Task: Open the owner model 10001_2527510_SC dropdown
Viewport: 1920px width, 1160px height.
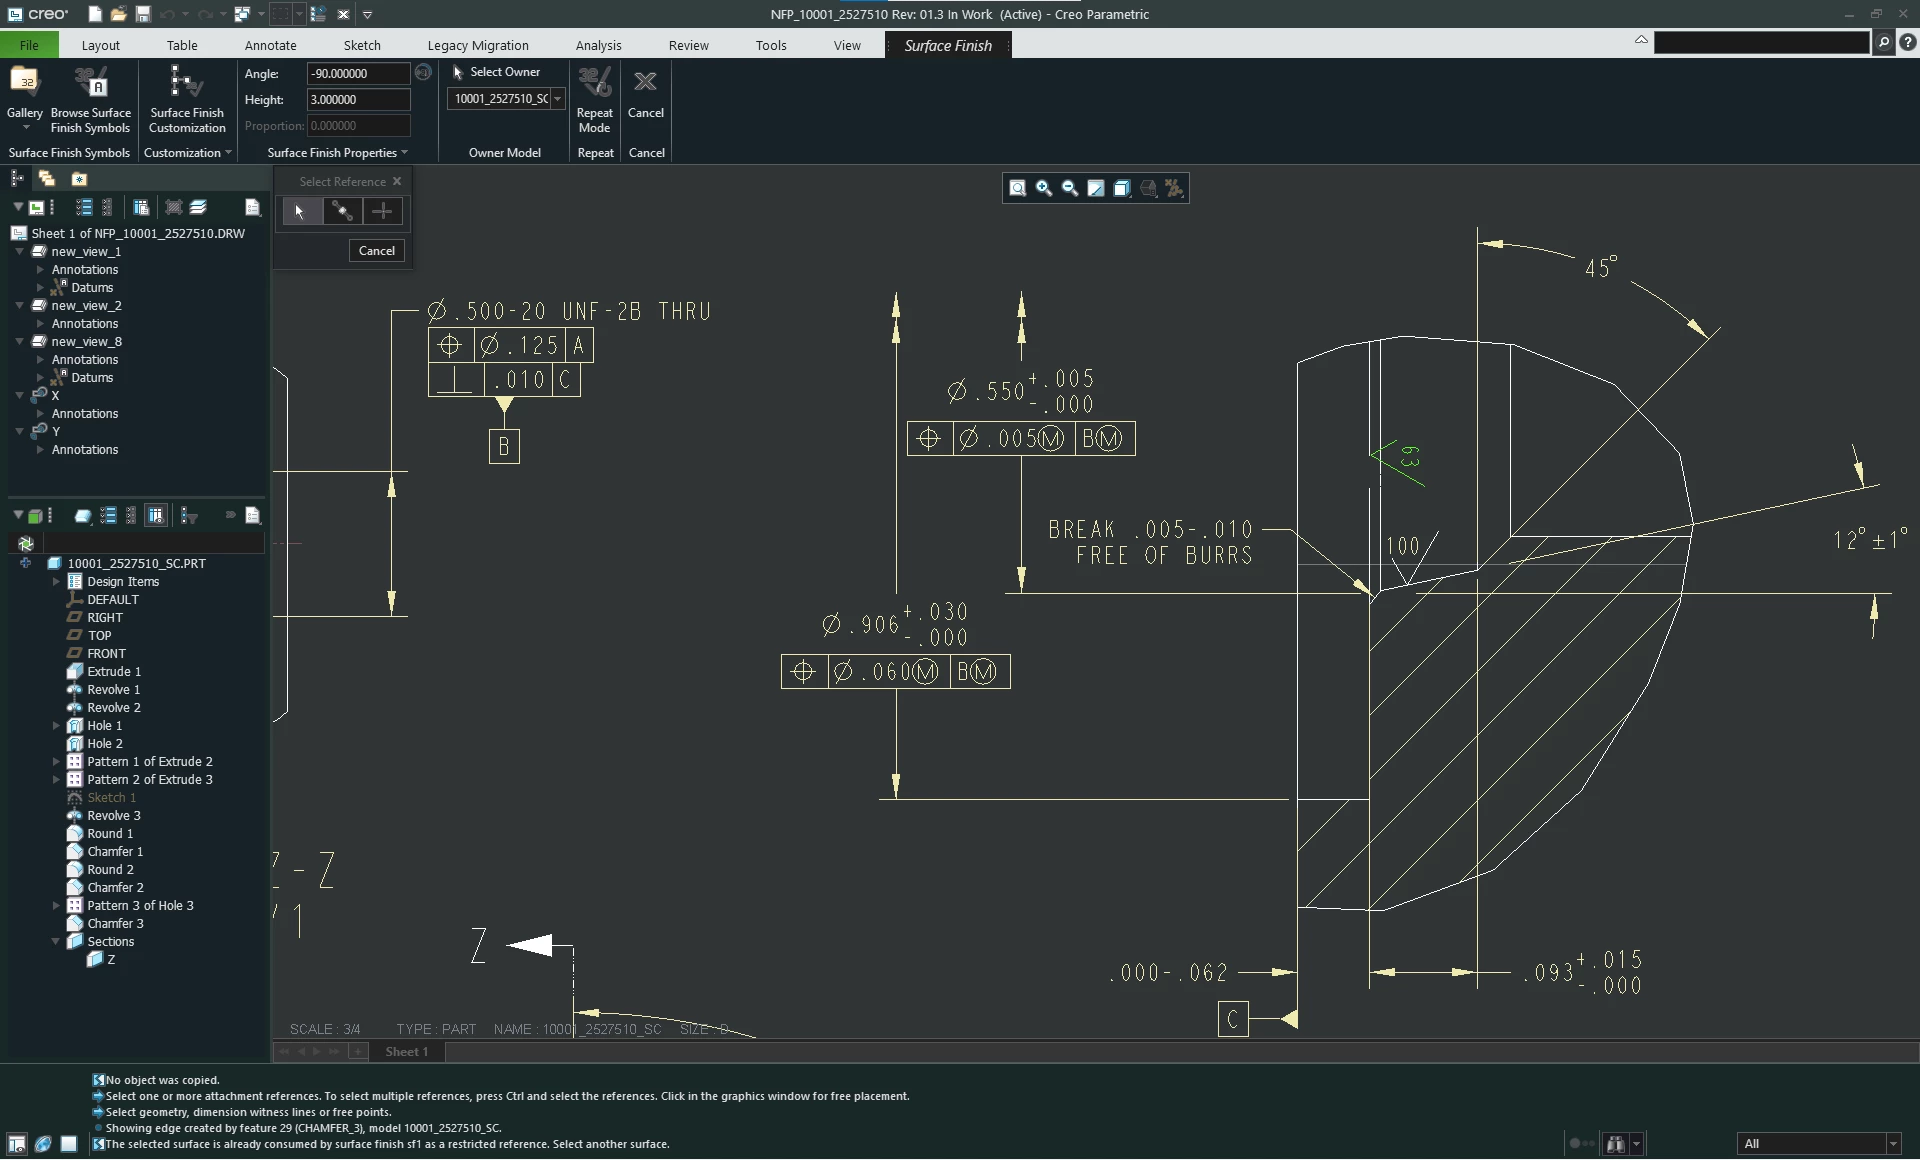Action: coord(557,98)
